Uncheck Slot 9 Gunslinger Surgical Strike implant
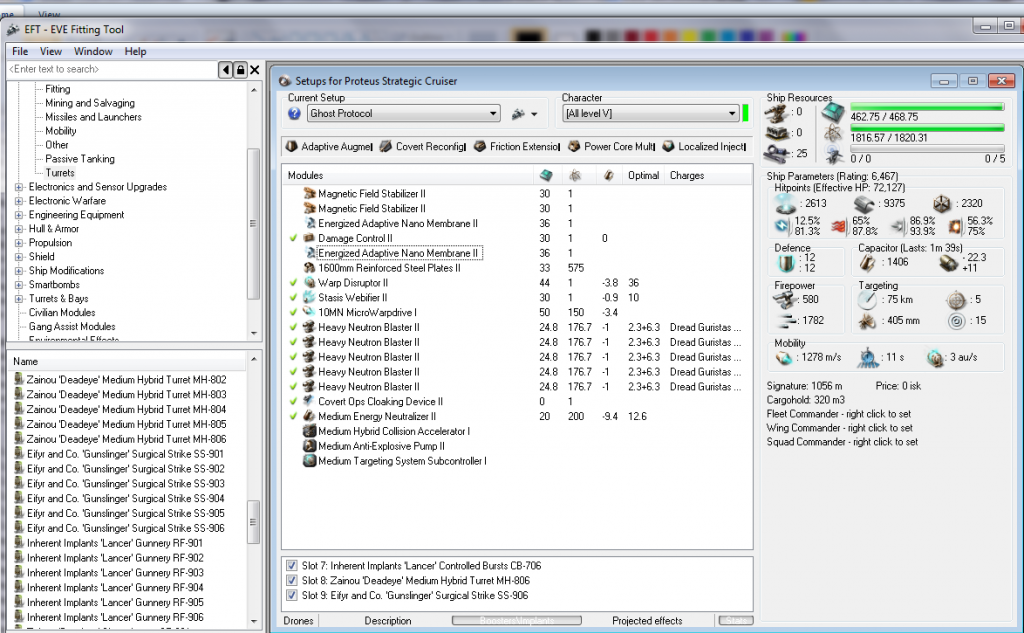 pyautogui.click(x=292, y=595)
